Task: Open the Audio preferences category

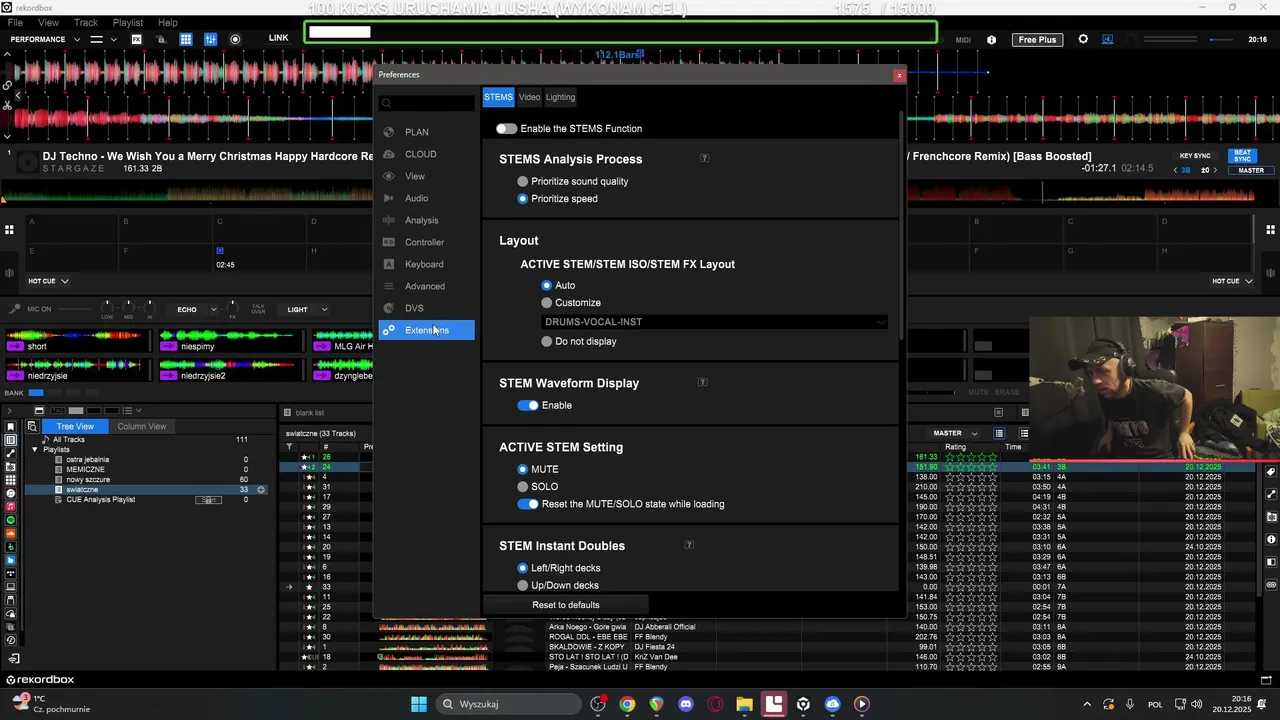Action: (427, 198)
